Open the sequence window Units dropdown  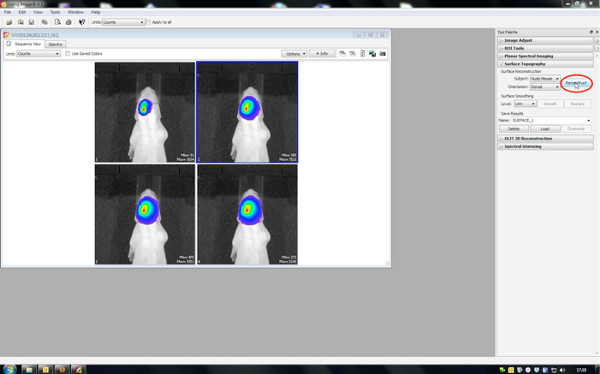[38, 54]
